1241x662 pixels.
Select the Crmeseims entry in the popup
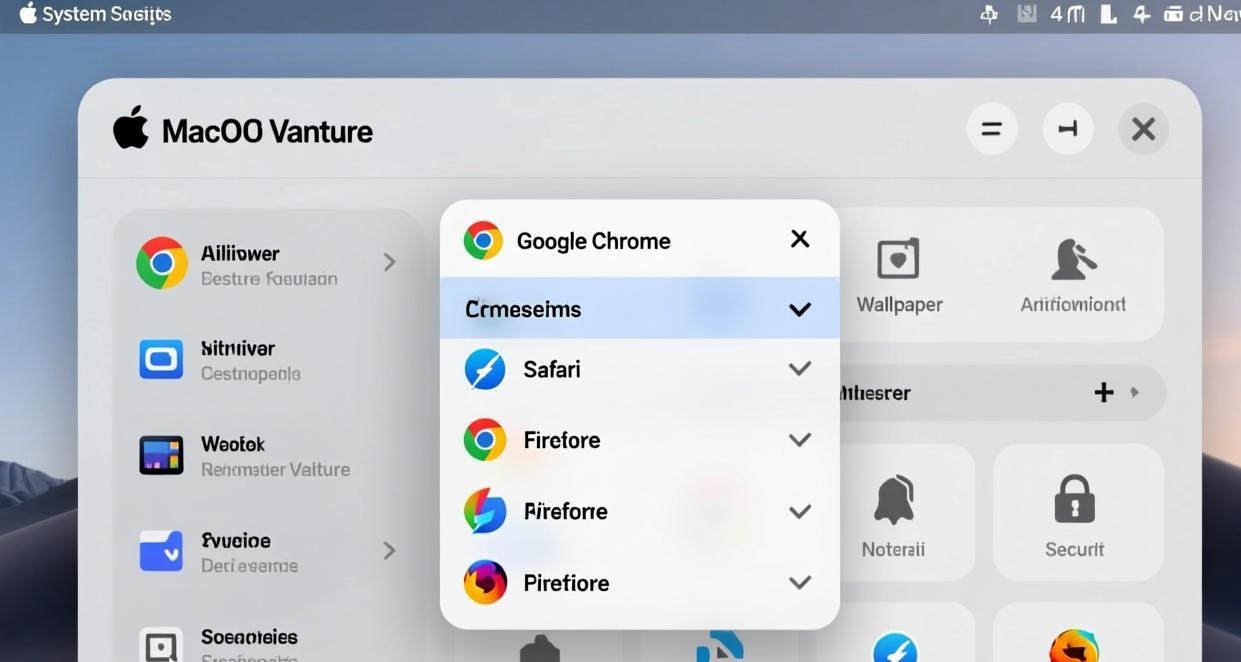tap(640, 308)
